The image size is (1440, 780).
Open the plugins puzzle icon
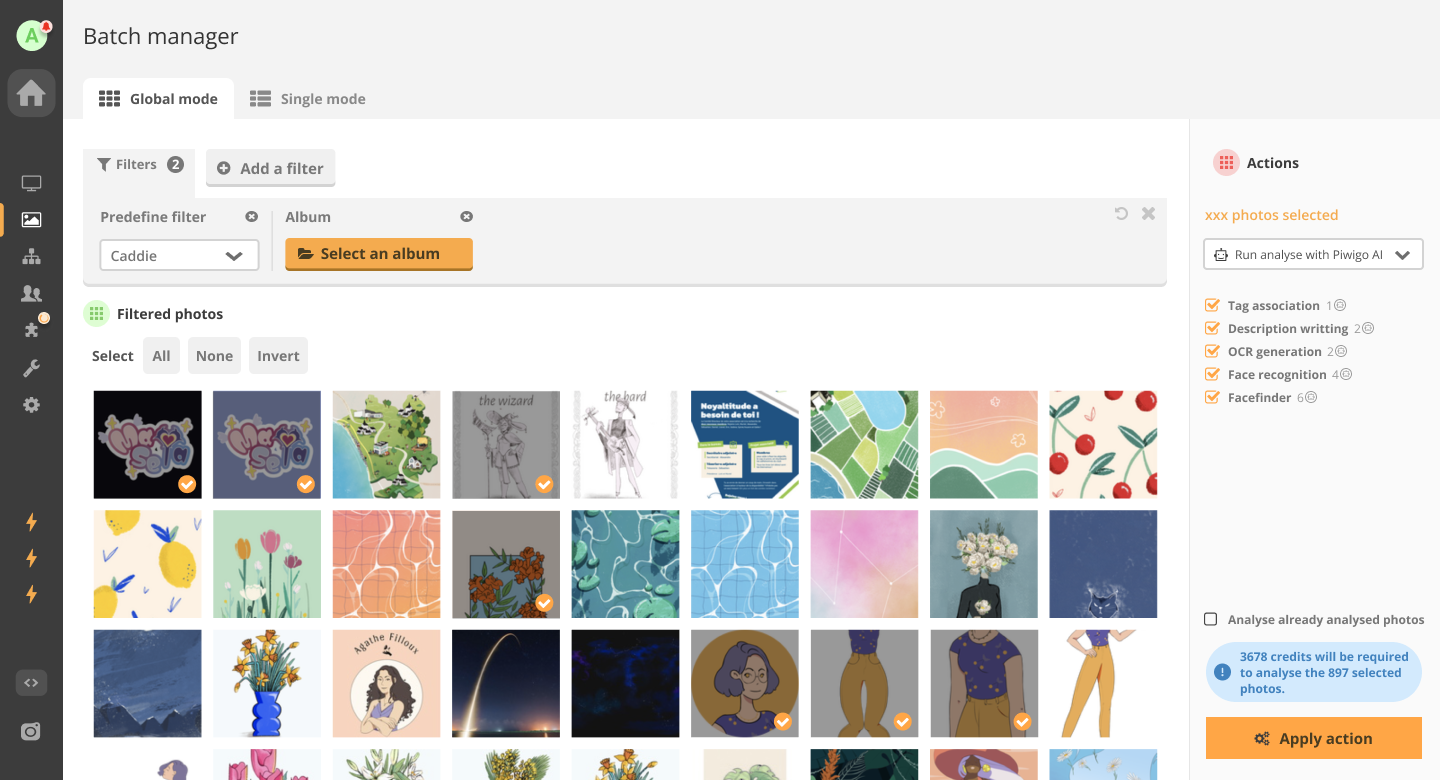pyautogui.click(x=31, y=330)
